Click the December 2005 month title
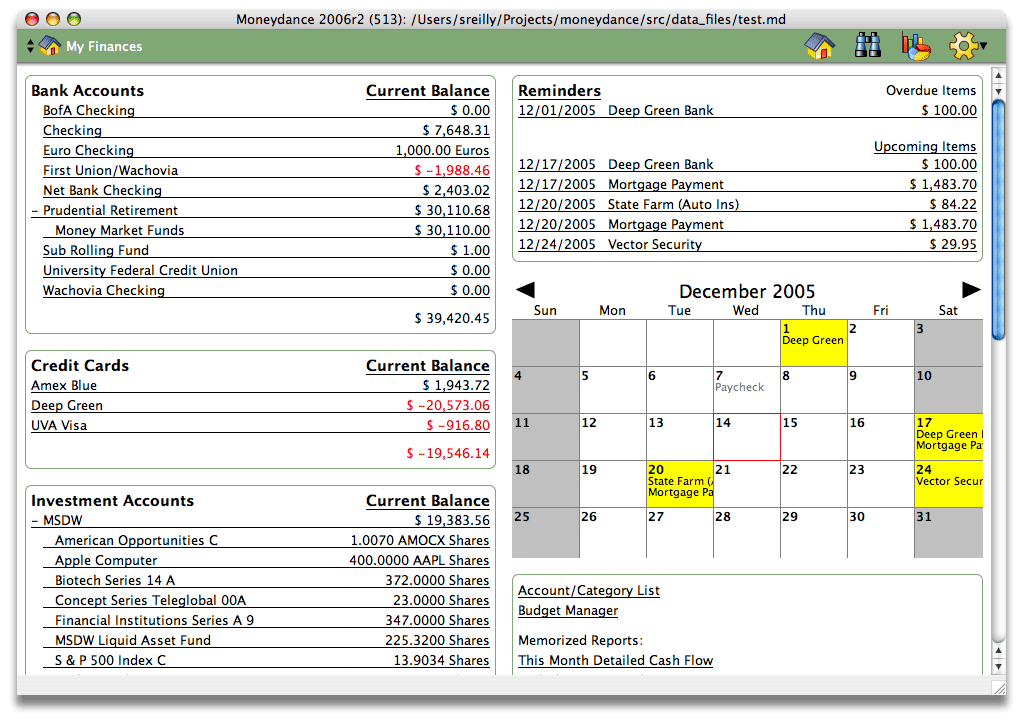Screen dimensions: 1020x719 tap(747, 291)
